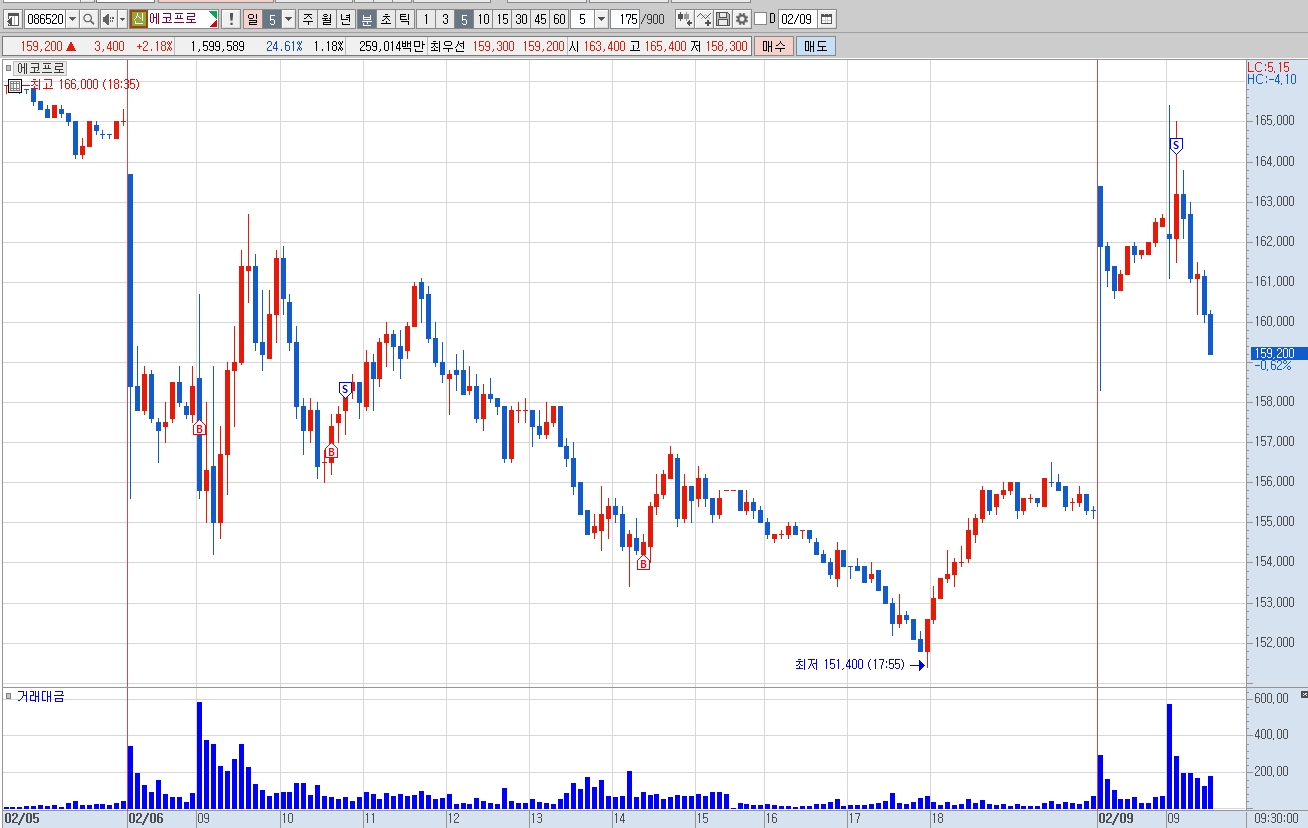Select the 일 (daily) chart period toggle
Image resolution: width=1308 pixels, height=828 pixels.
[x=253, y=19]
